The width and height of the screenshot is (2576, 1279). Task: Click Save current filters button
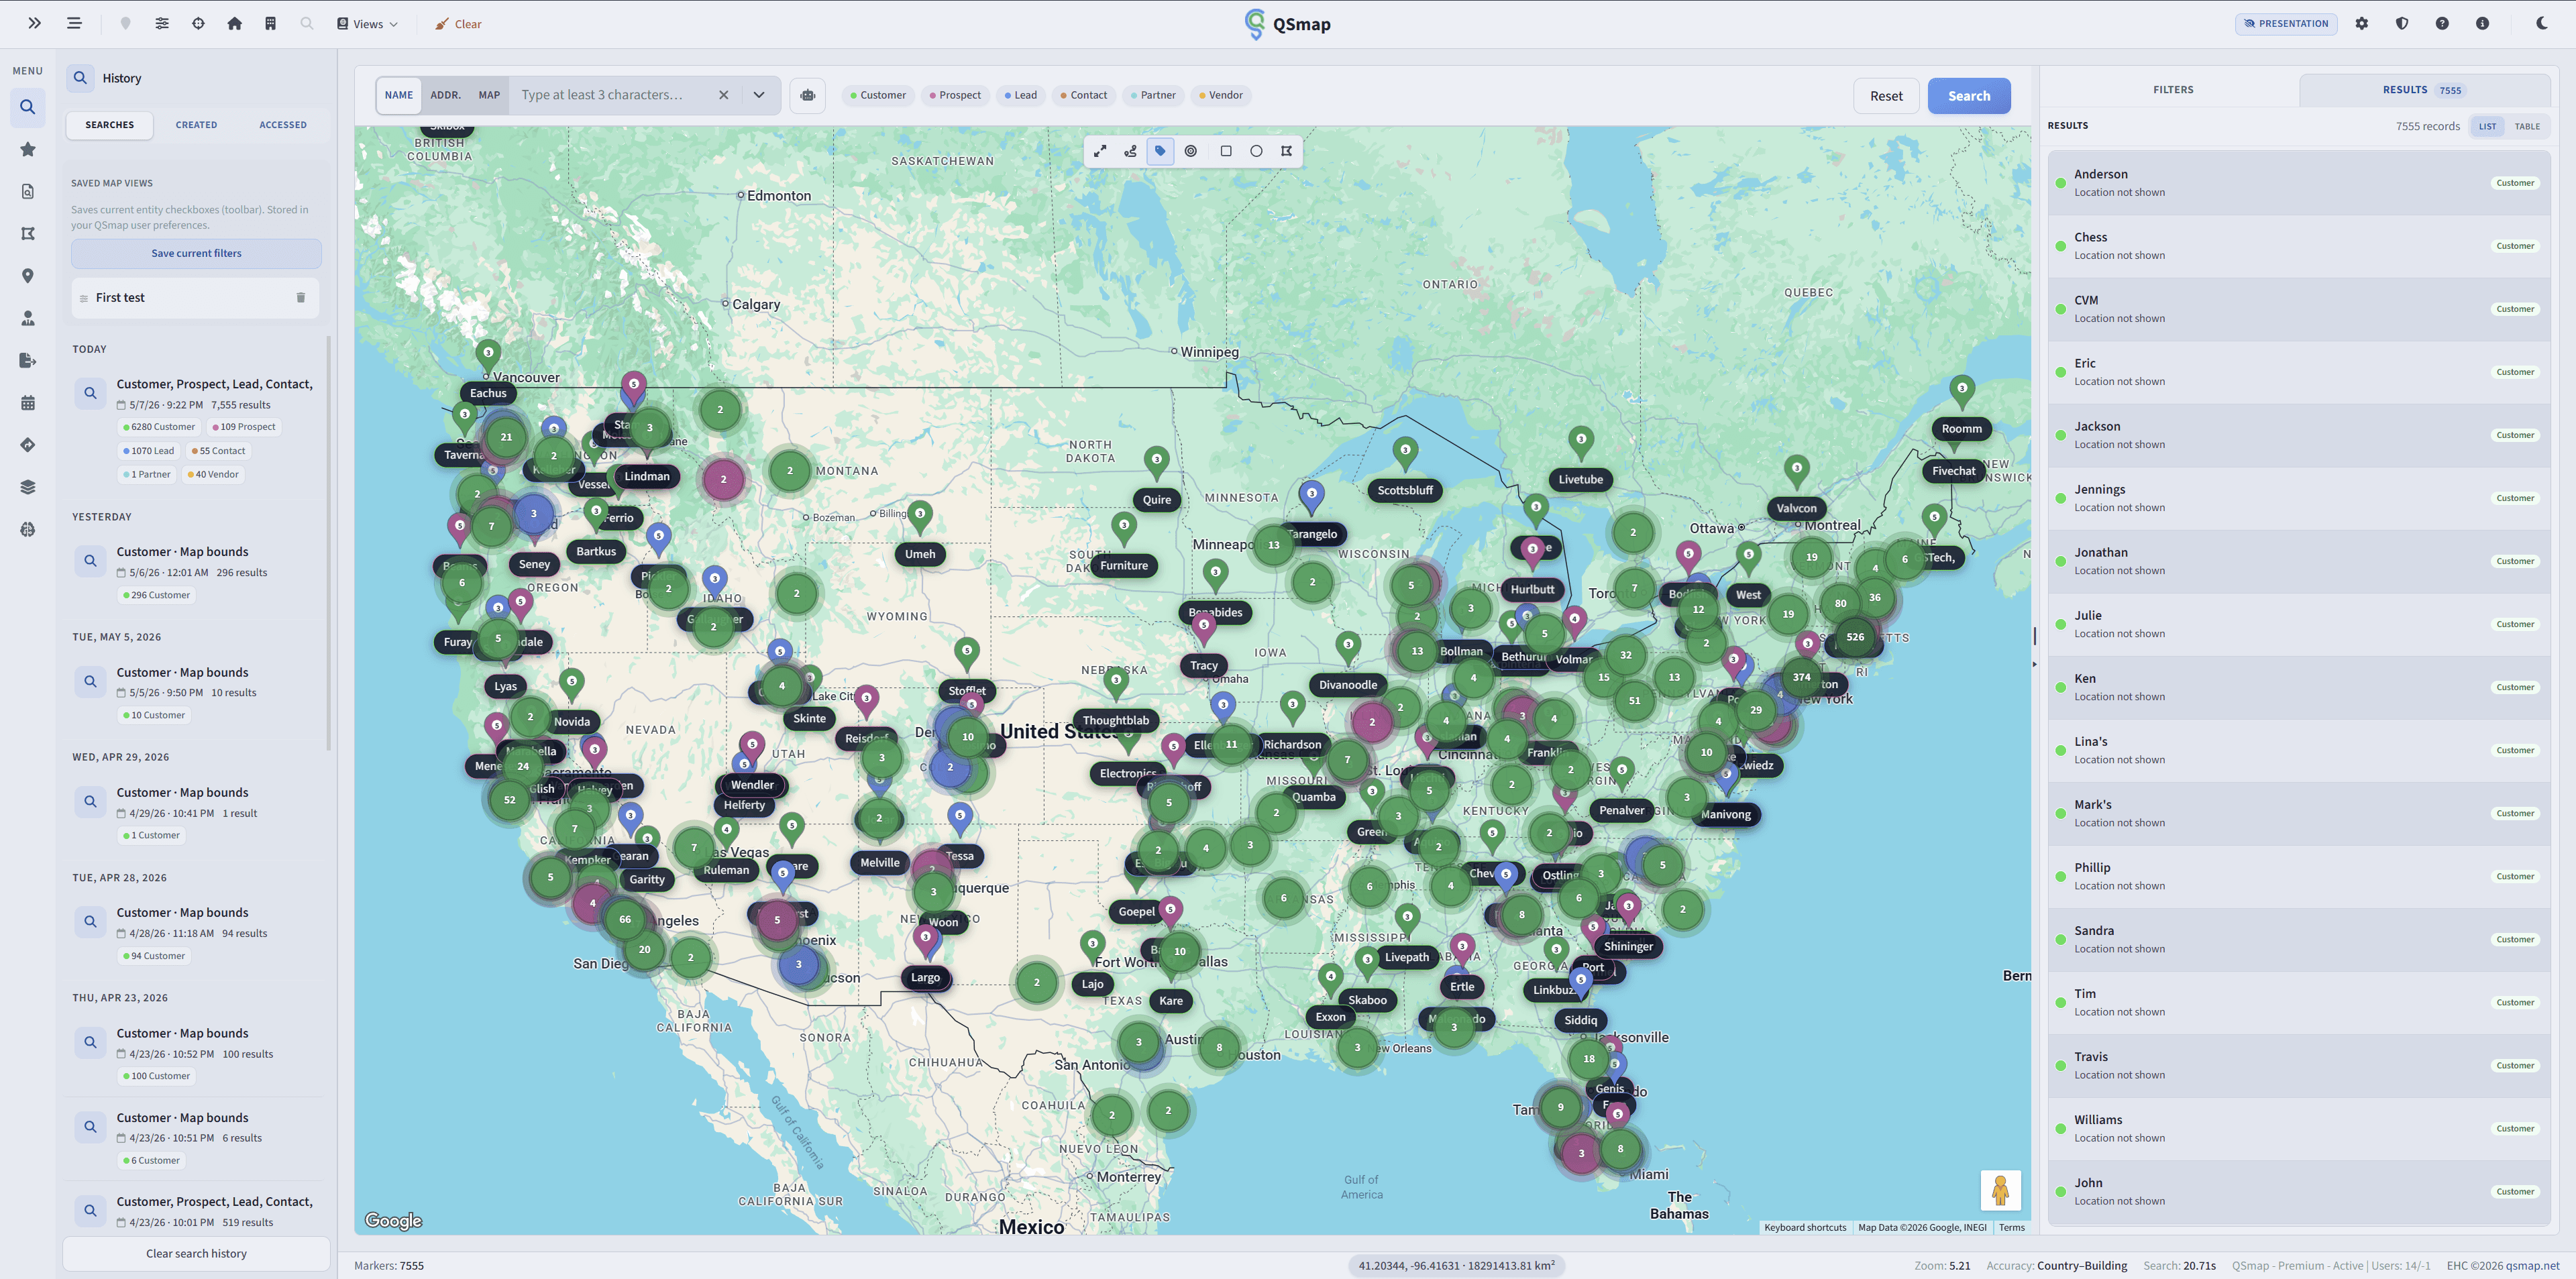click(x=196, y=253)
